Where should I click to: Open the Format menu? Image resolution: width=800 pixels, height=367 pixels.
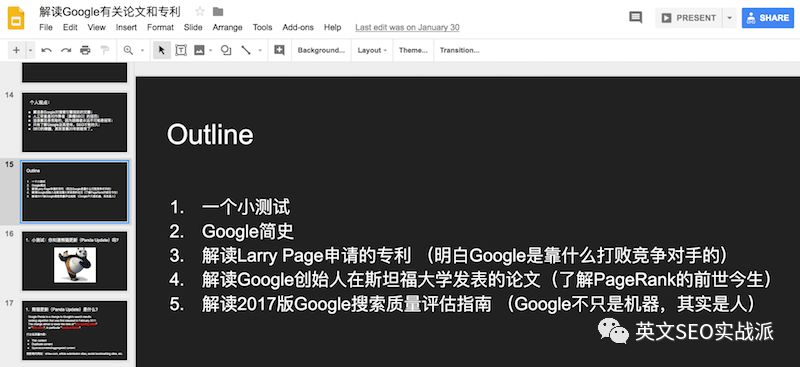[160, 28]
